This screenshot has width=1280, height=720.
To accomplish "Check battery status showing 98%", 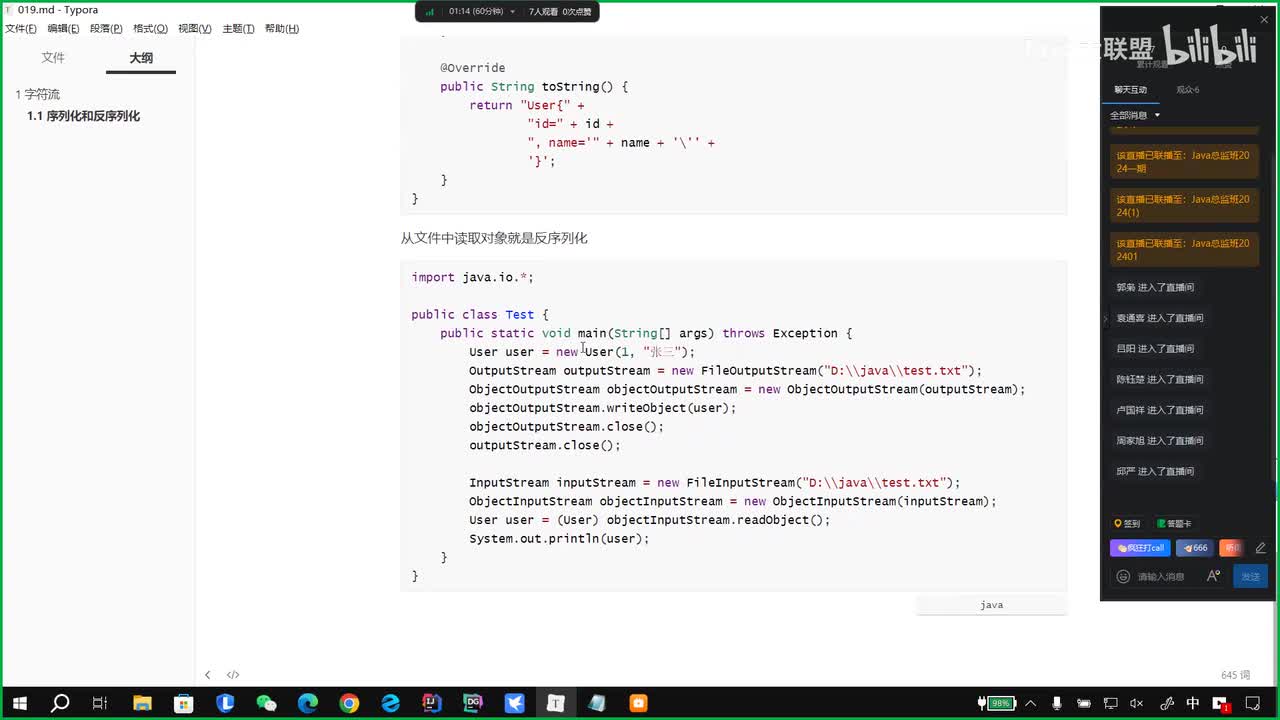I will coord(997,703).
